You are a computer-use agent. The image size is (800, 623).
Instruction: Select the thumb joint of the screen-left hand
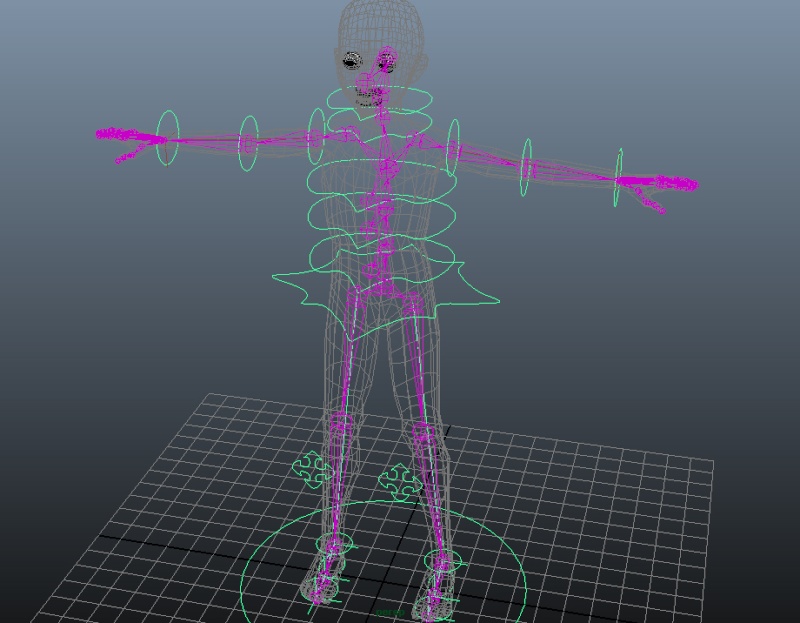point(119,161)
